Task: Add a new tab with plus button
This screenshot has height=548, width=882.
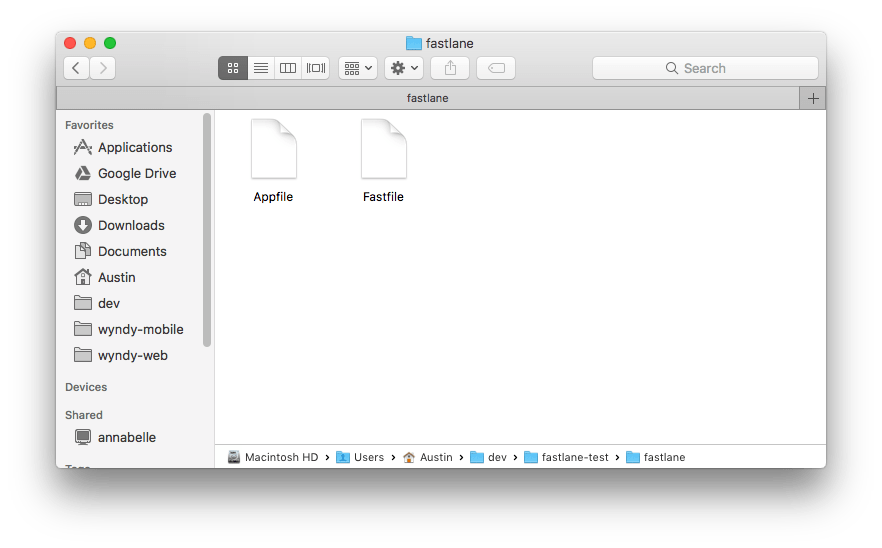Action: coord(813,98)
